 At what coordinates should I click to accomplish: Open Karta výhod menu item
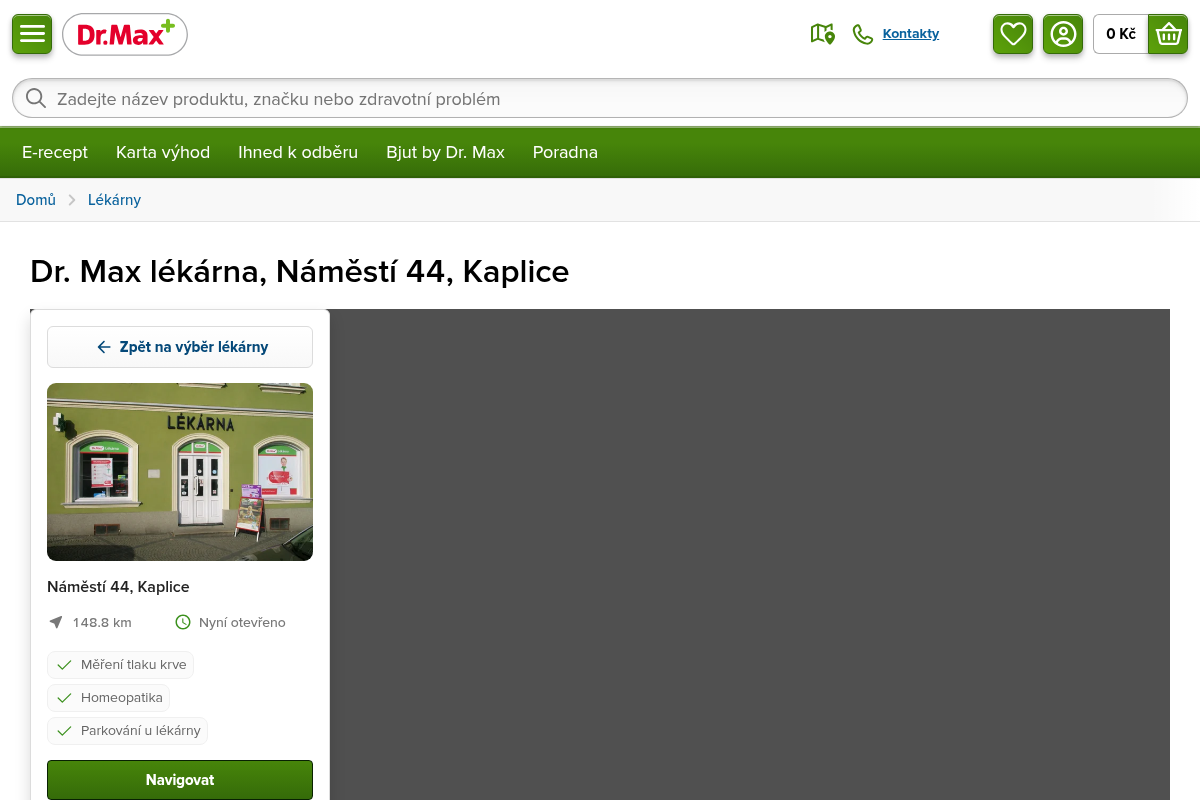(x=163, y=152)
